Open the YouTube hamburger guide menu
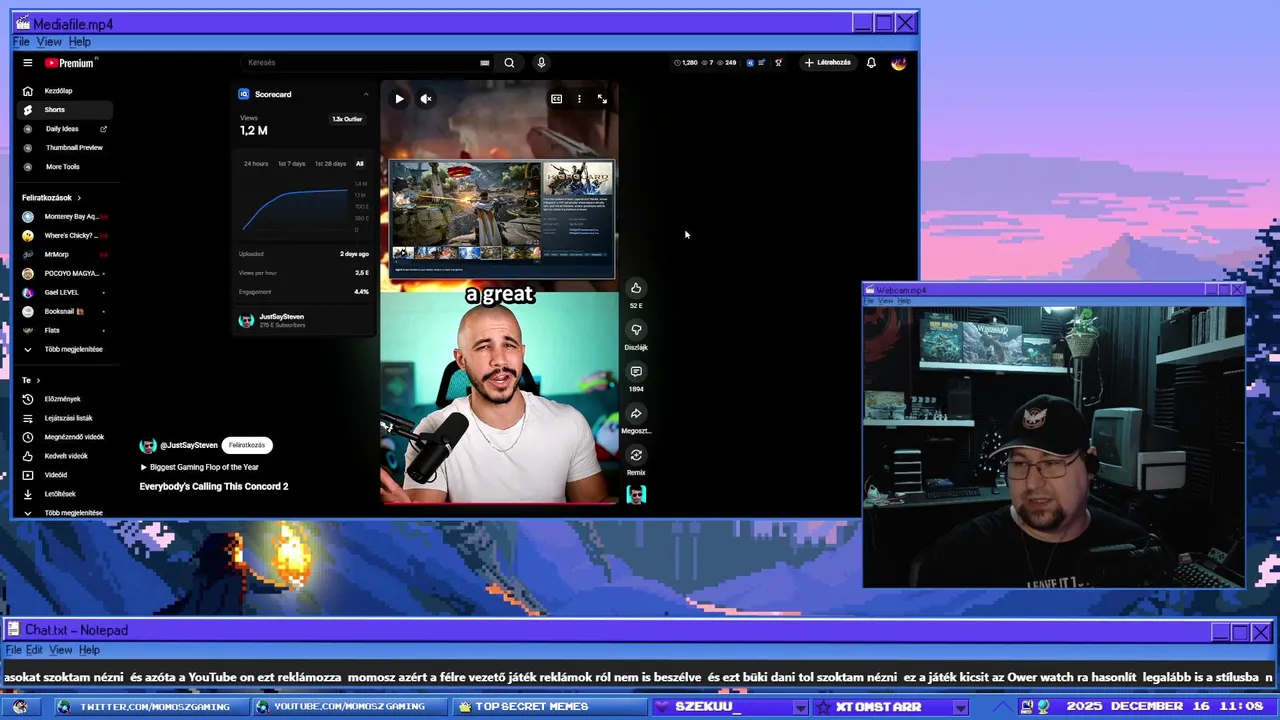The height and width of the screenshot is (720, 1280). (x=28, y=63)
